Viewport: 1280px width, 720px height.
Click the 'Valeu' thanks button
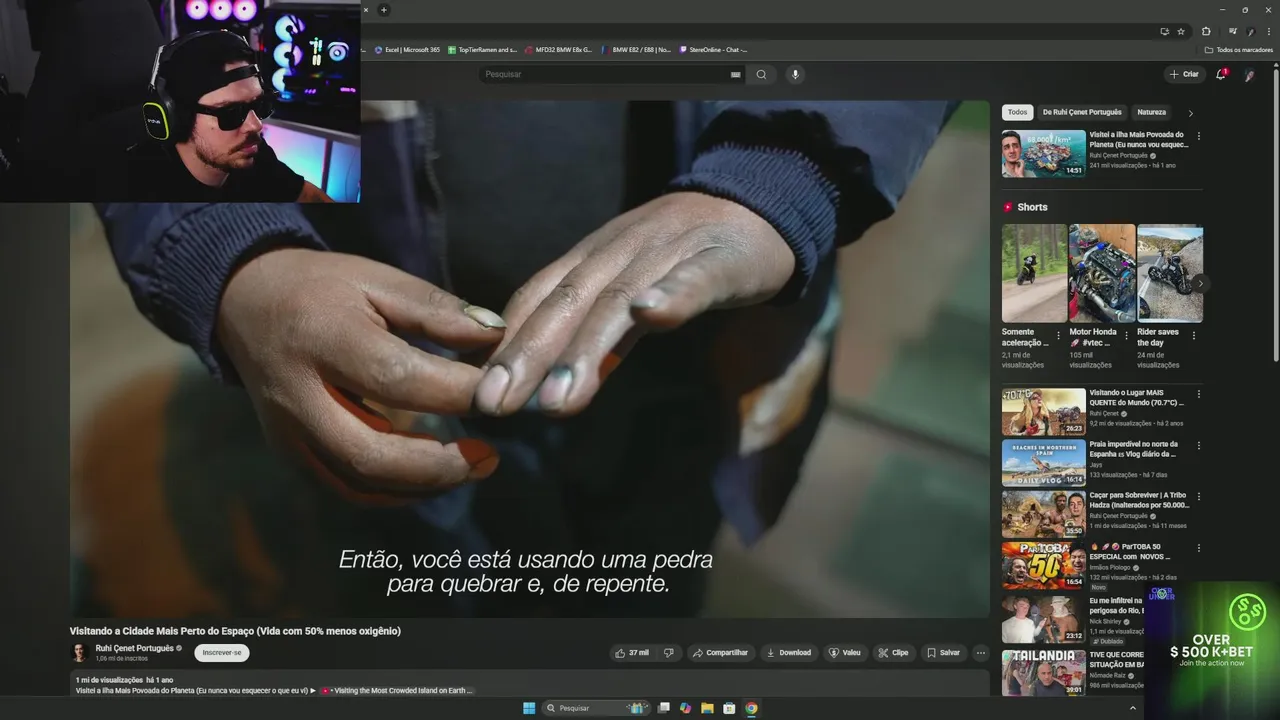coord(845,653)
